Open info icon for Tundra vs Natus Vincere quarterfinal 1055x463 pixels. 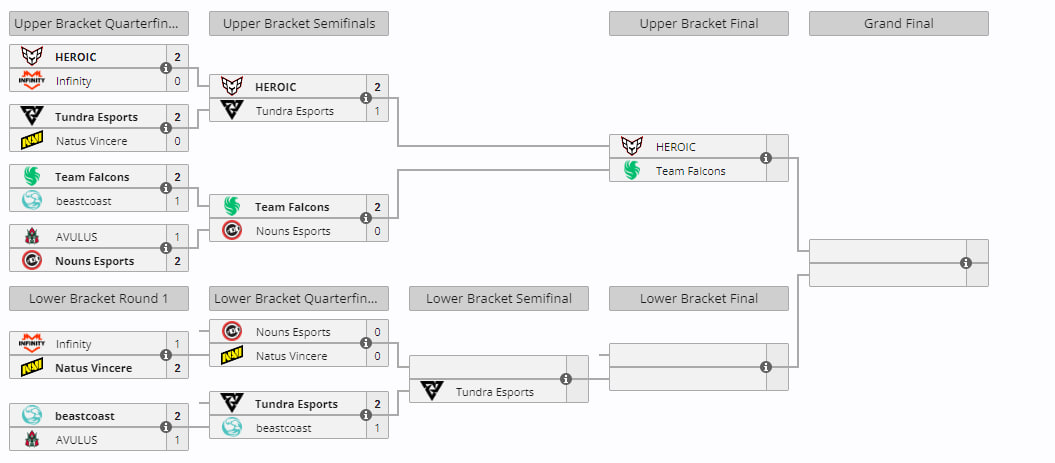(166, 128)
